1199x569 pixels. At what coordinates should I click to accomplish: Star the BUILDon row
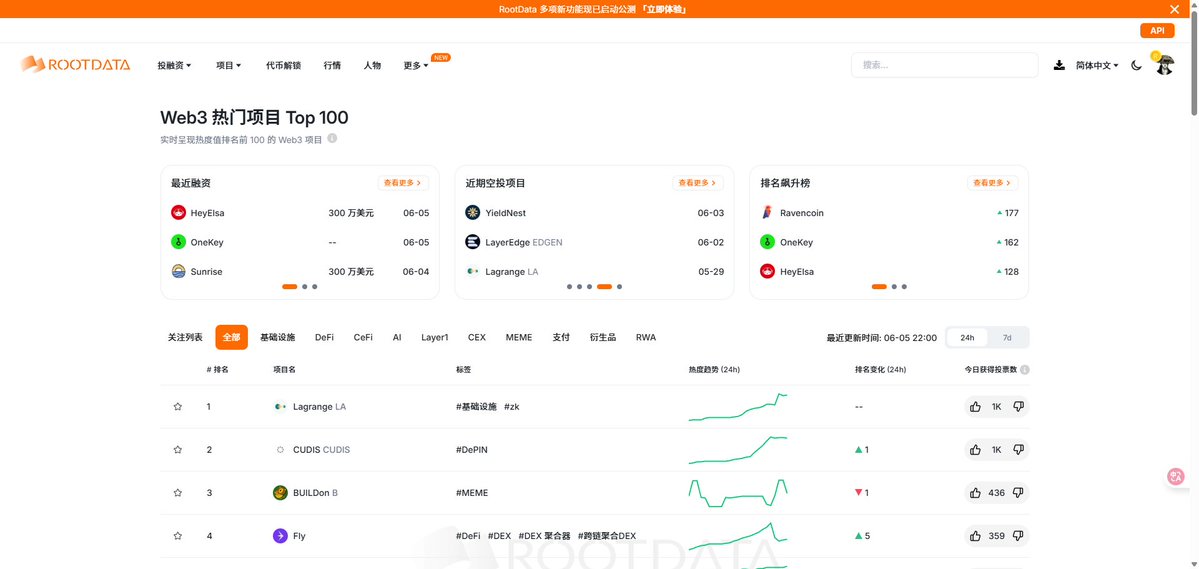178,493
